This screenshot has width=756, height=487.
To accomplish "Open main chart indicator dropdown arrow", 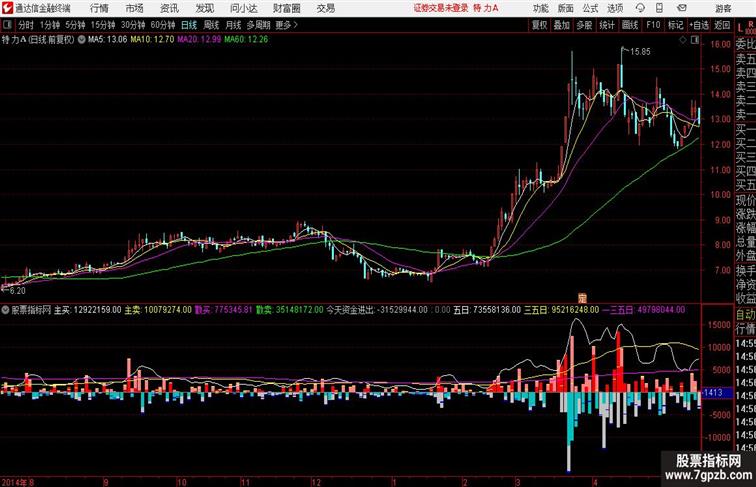I will tap(81, 40).
